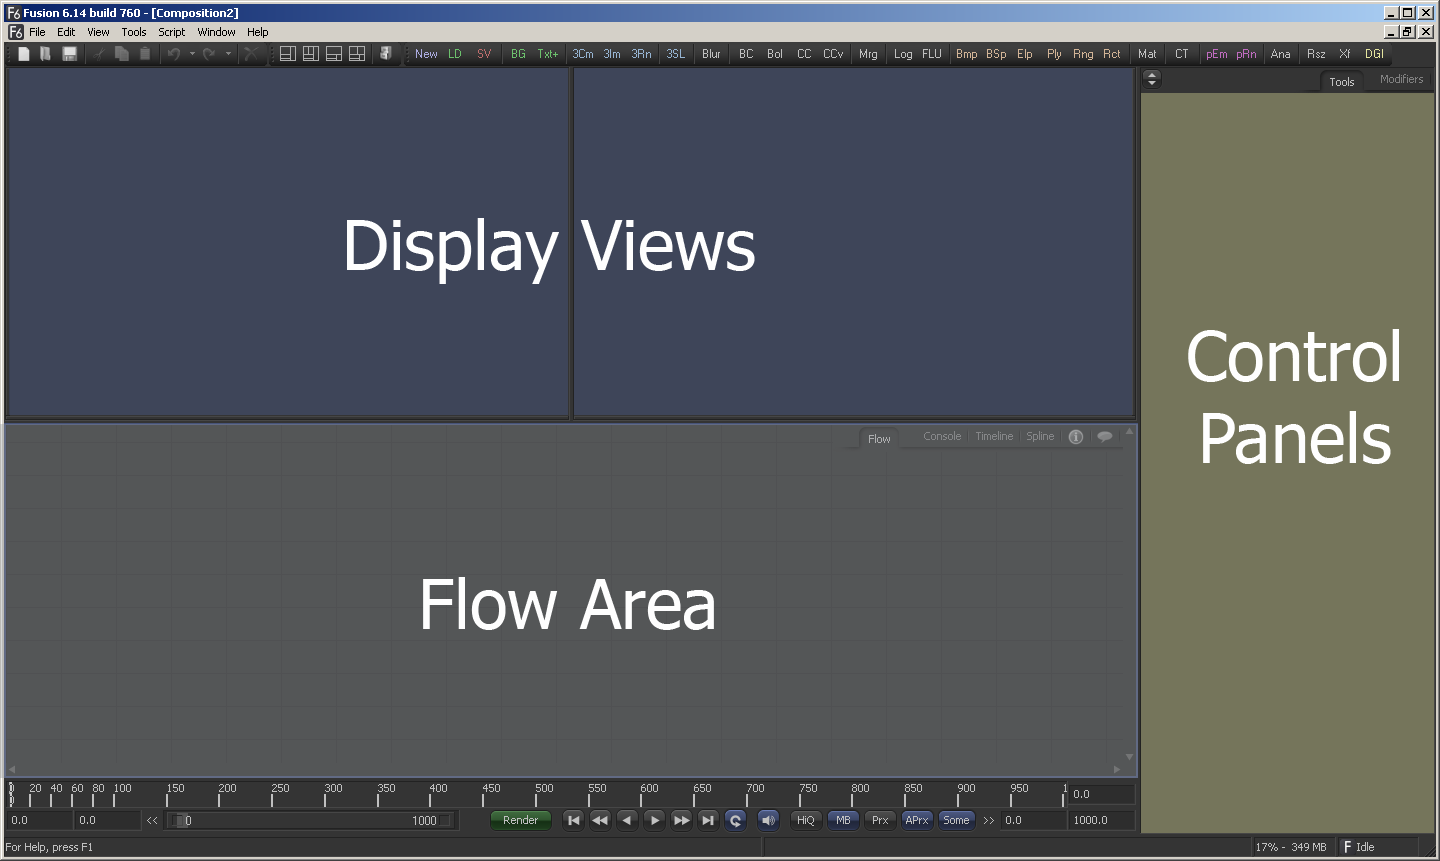Open the info icon in the Flow tabs
1440x861 pixels.
click(1076, 437)
